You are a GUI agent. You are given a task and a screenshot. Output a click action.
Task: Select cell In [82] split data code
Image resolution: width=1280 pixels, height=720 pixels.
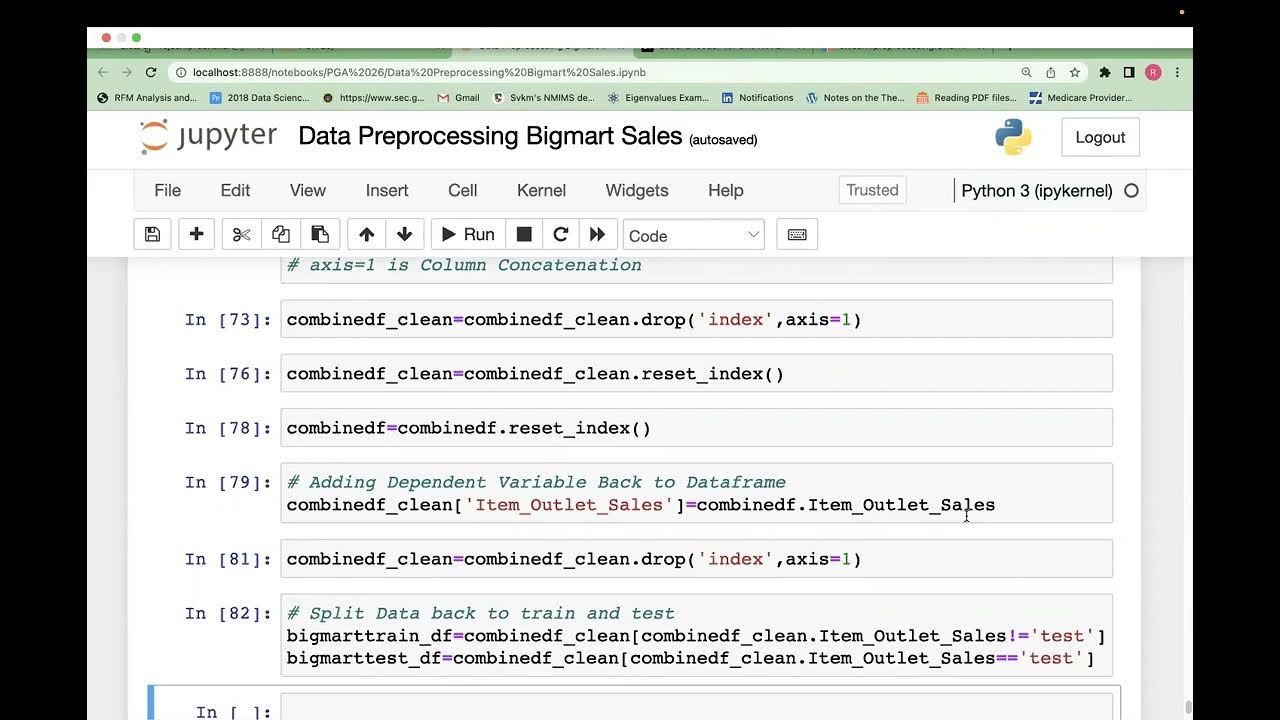coord(697,636)
